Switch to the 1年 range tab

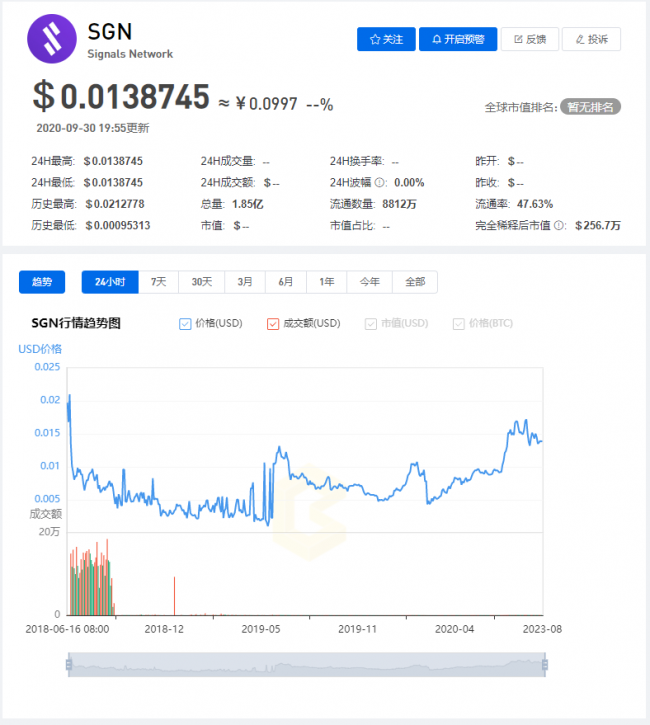tap(326, 282)
